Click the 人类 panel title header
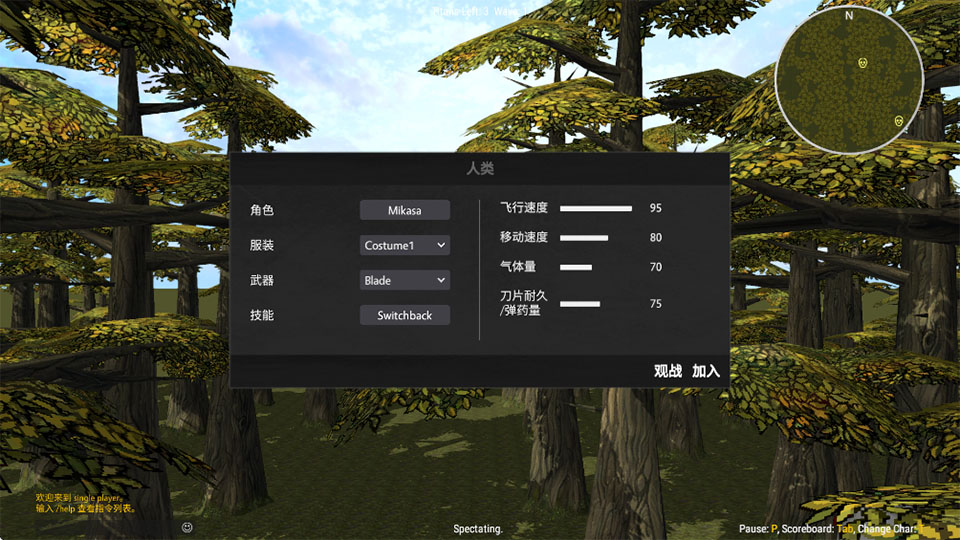Viewport: 960px width, 540px height. pos(480,168)
